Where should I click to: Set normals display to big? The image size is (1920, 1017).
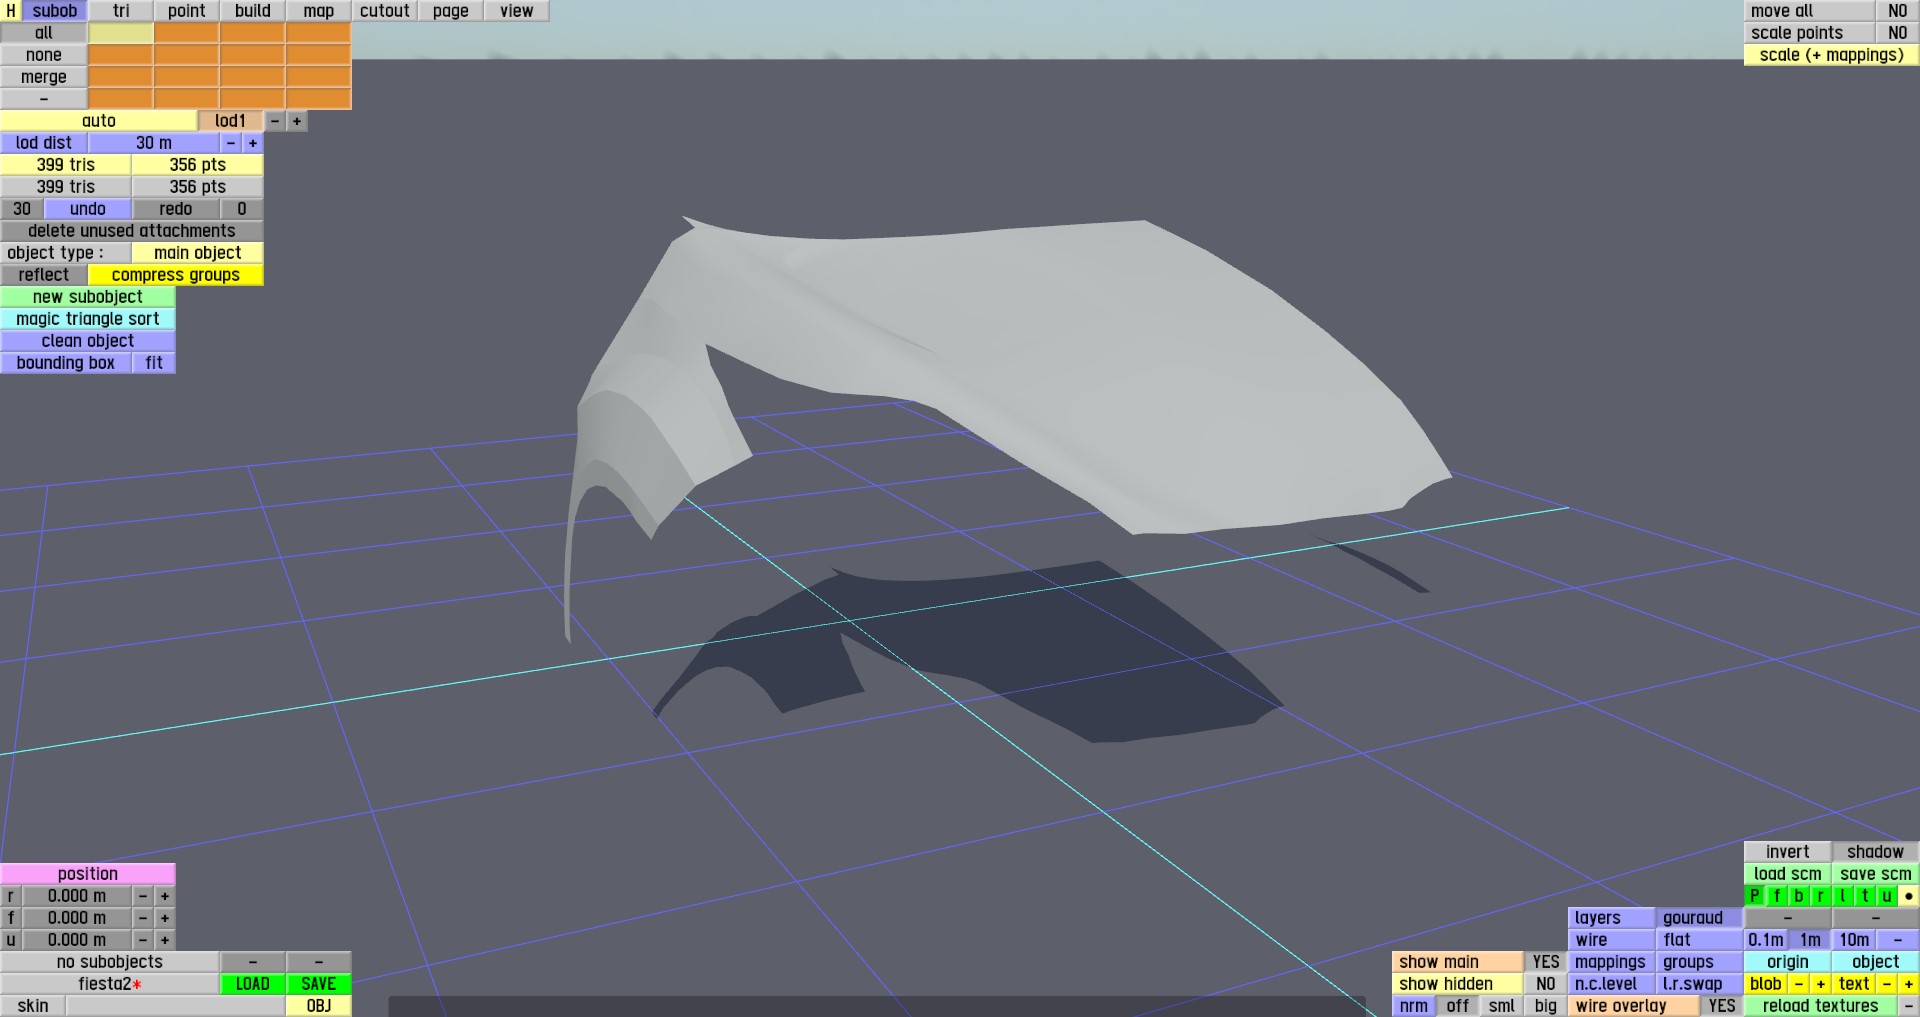pyautogui.click(x=1546, y=1006)
